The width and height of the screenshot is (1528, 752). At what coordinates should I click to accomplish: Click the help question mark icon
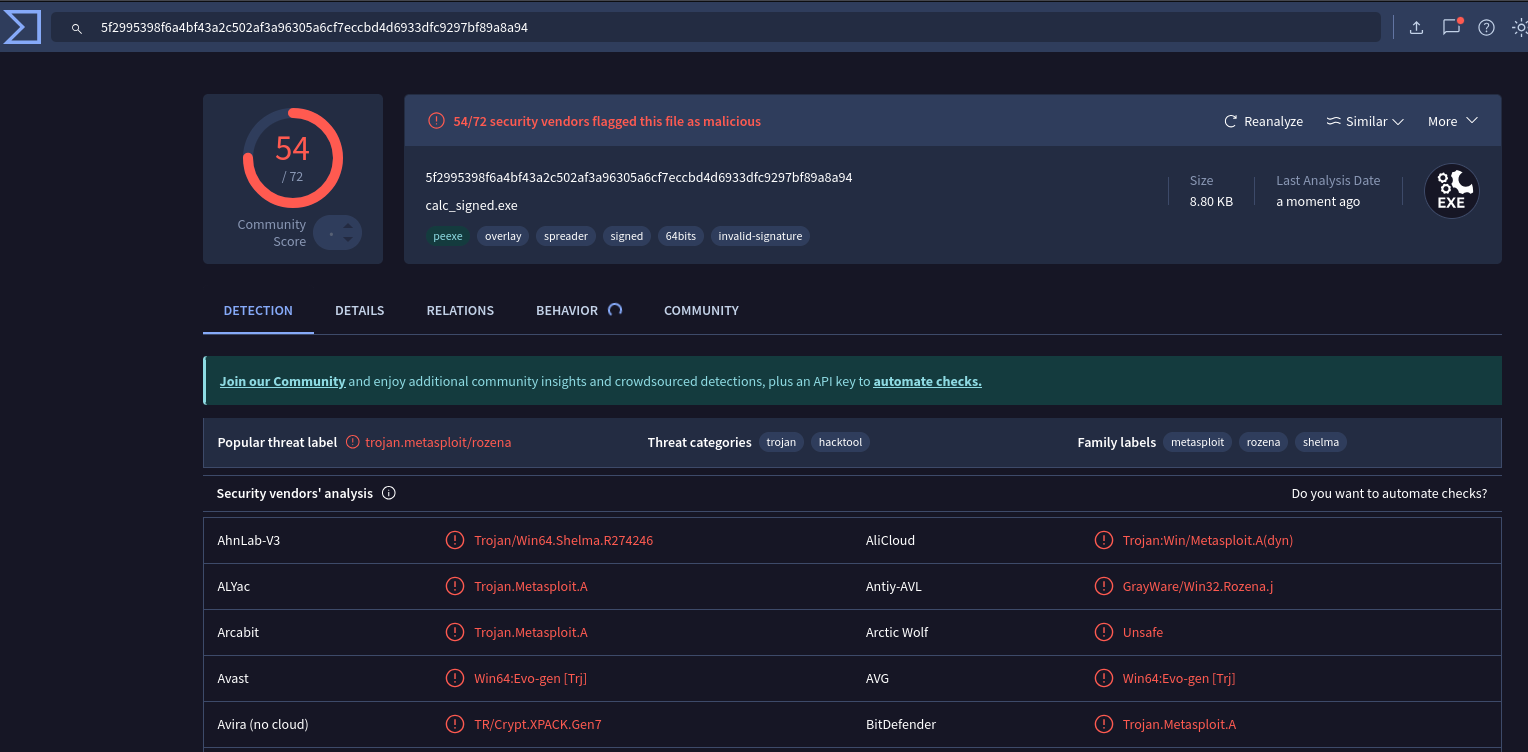[1486, 28]
